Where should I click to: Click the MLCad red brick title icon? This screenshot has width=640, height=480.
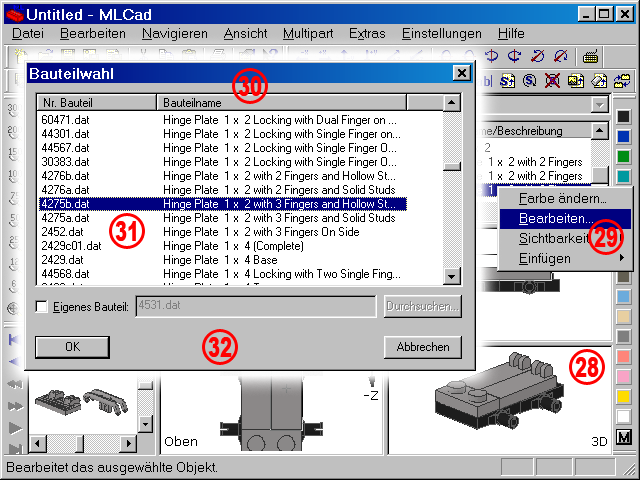tap(14, 15)
